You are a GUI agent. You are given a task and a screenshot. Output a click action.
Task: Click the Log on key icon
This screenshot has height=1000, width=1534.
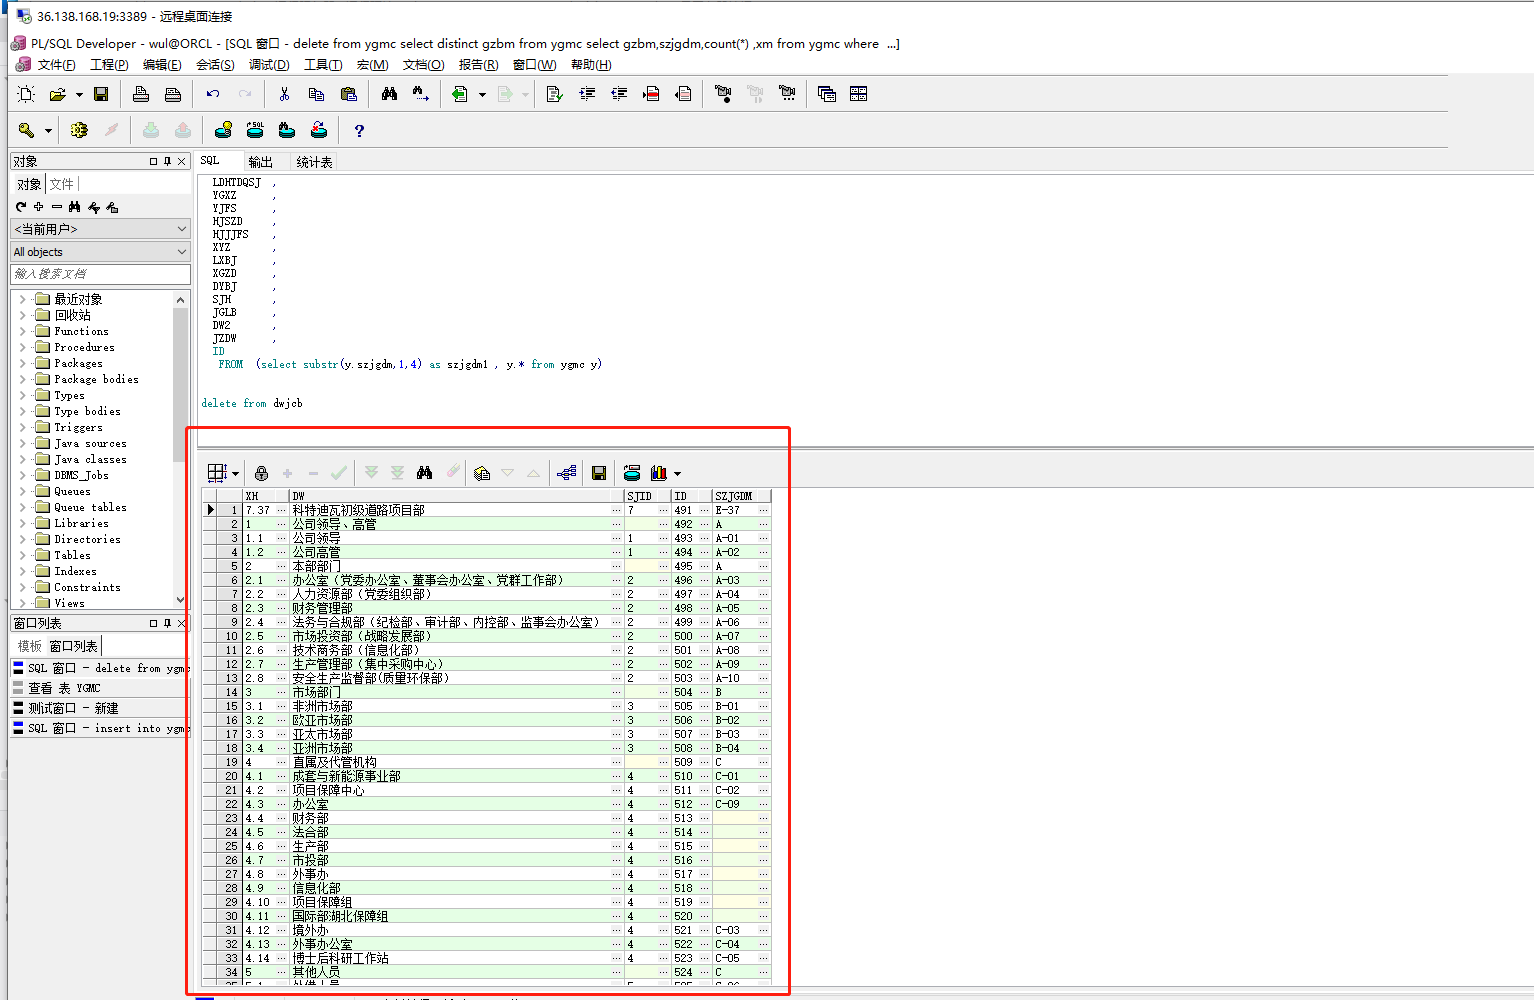(x=27, y=130)
